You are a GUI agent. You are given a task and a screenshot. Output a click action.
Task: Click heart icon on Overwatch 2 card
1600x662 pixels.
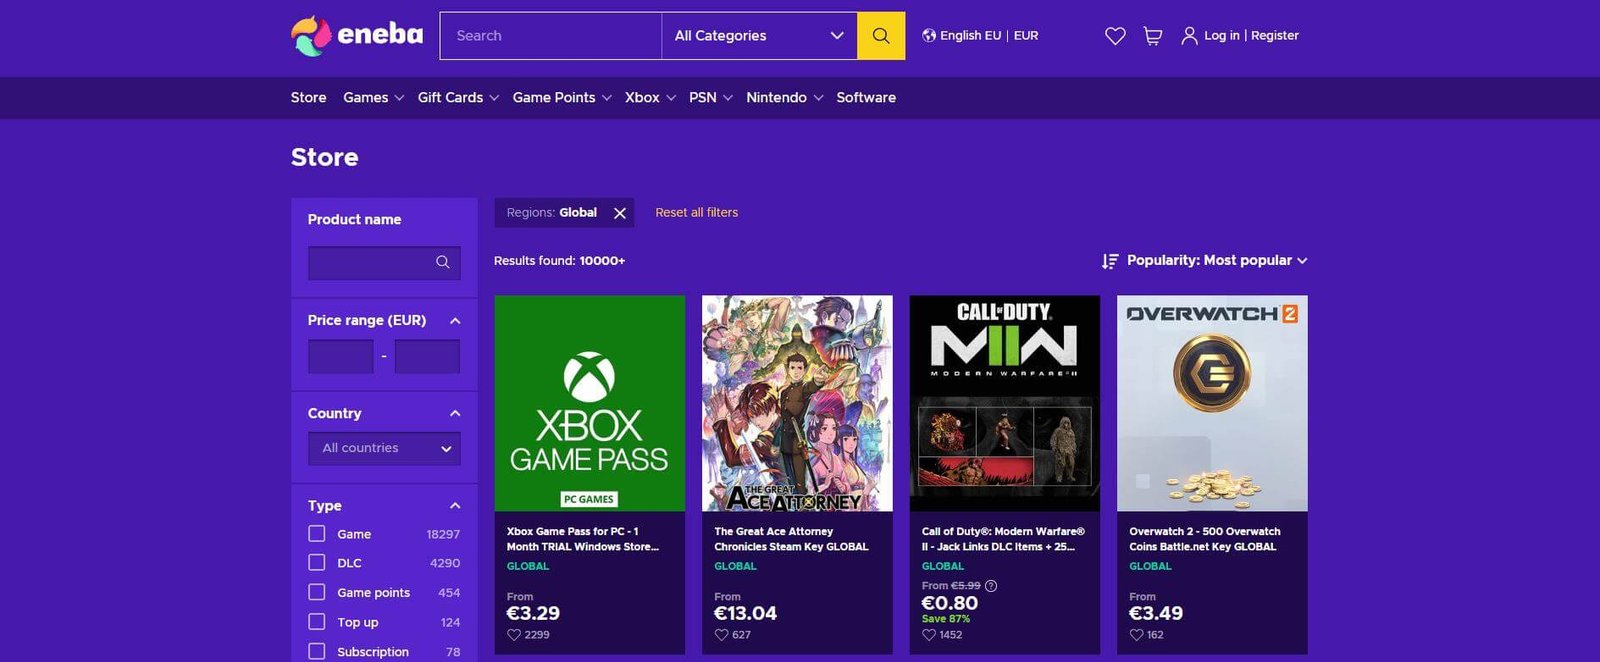pyautogui.click(x=1136, y=635)
